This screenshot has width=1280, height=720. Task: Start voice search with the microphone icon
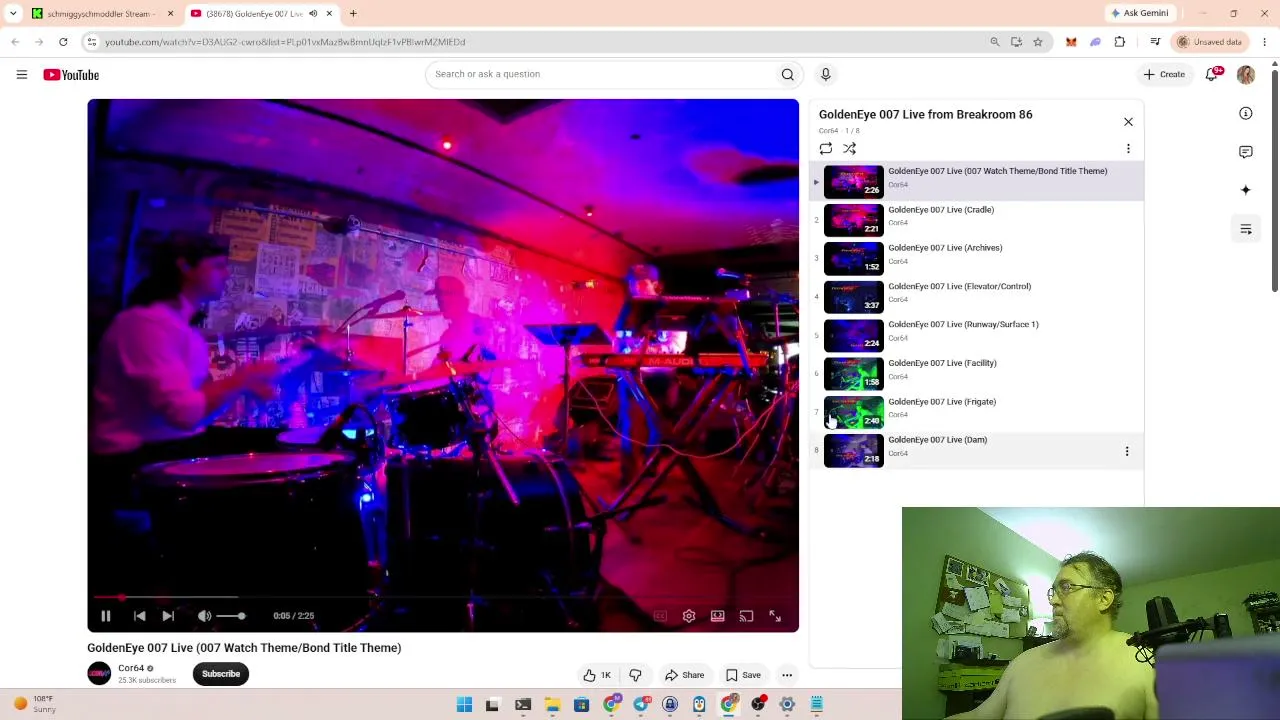click(x=825, y=74)
